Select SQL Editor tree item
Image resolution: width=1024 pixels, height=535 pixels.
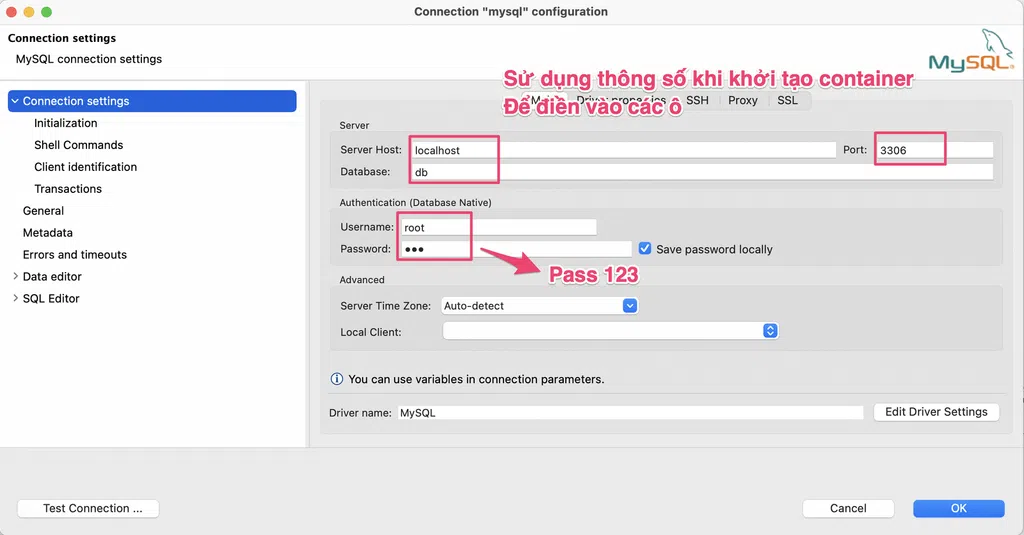[51, 299]
